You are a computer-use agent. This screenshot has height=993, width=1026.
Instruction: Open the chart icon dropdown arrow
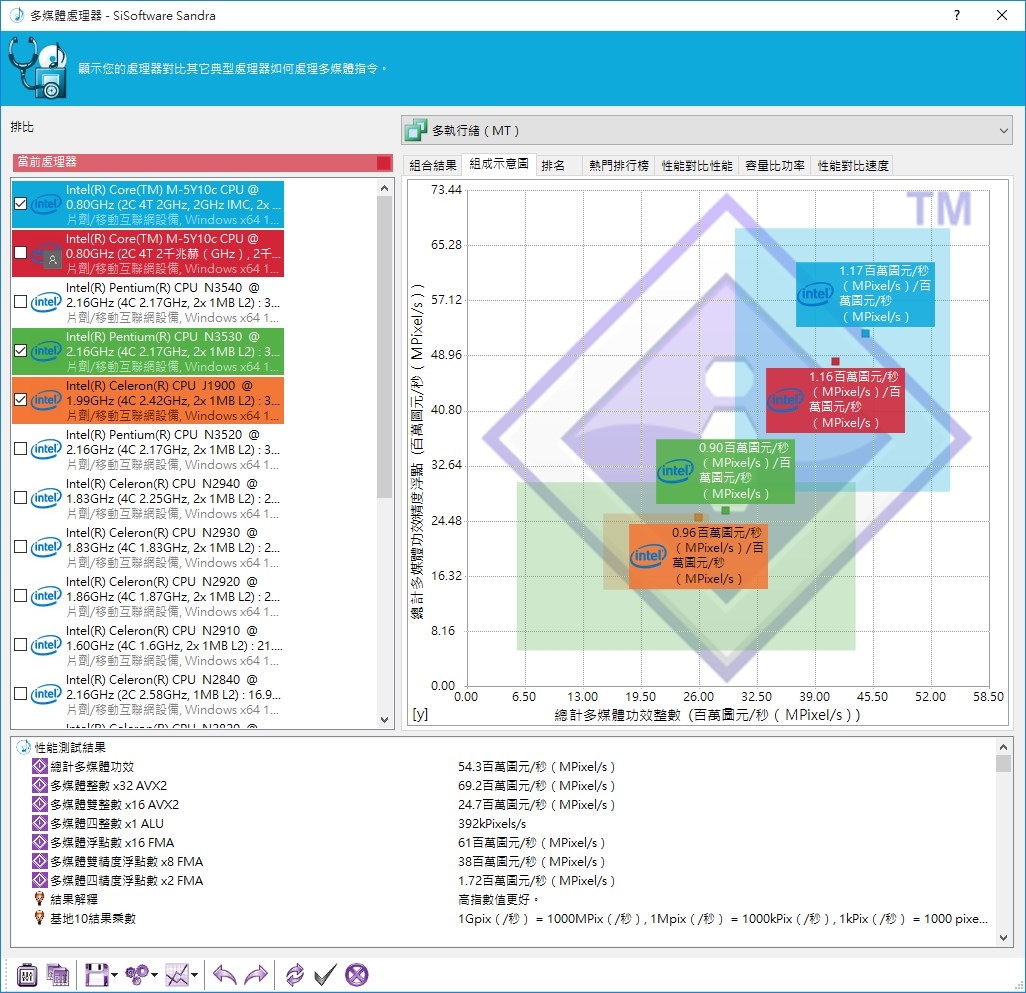[195, 975]
